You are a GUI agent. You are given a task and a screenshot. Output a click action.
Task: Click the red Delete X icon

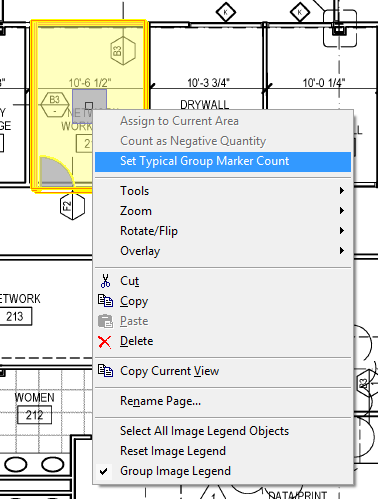(x=105, y=342)
